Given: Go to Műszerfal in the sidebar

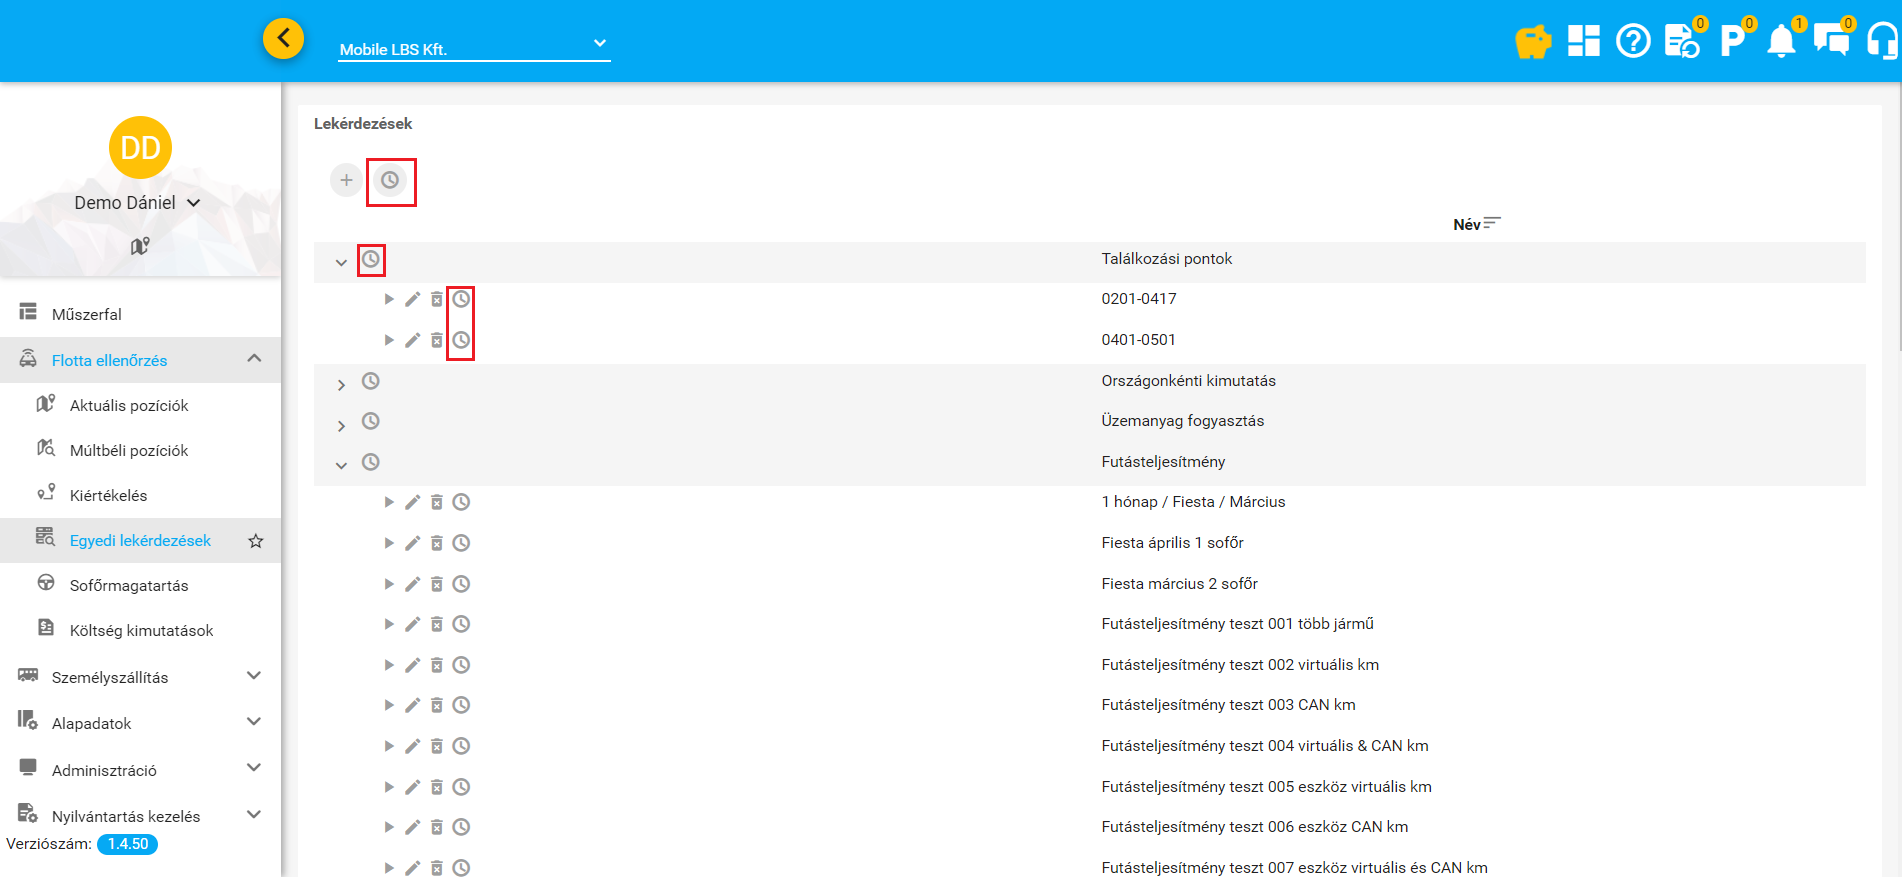Looking at the screenshot, I should [x=87, y=314].
